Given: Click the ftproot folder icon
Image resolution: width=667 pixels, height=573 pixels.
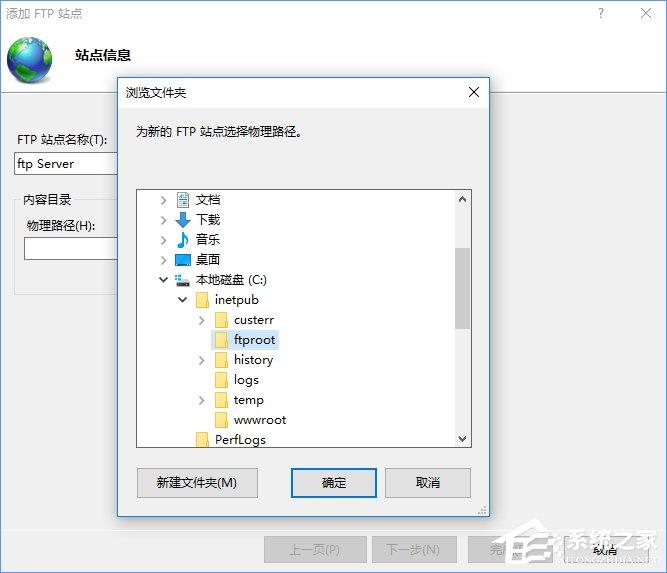Looking at the screenshot, I should (221, 340).
